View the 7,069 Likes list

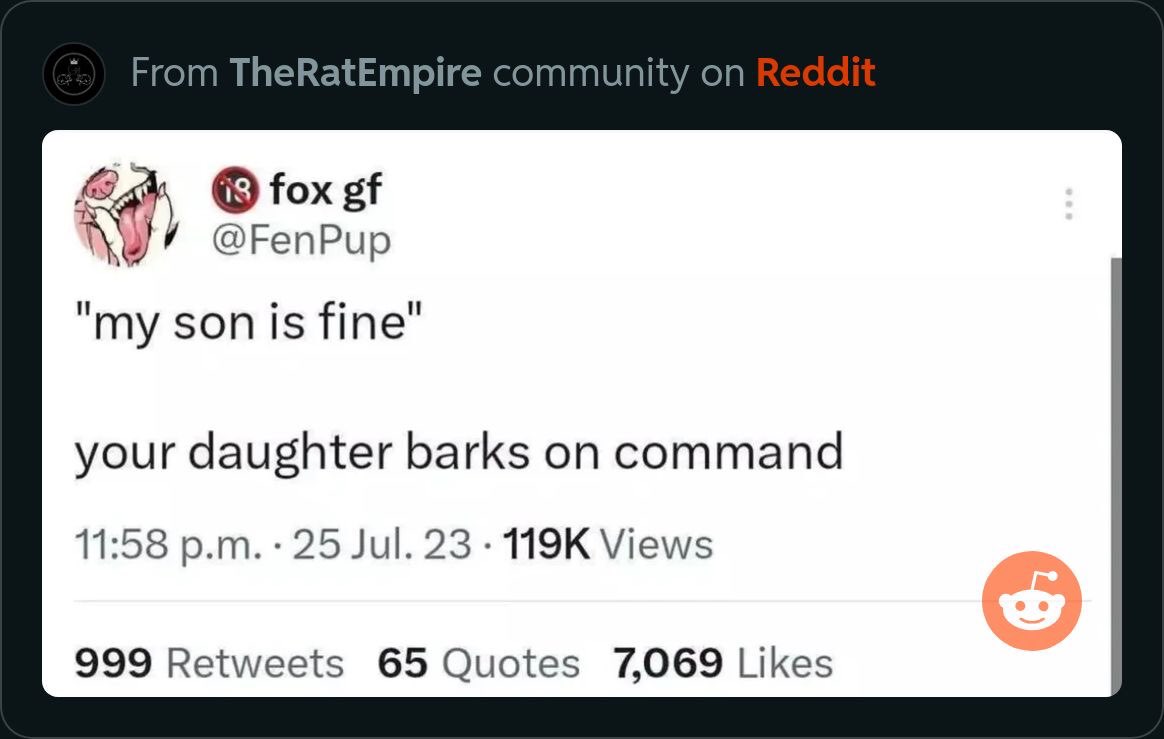[x=723, y=663]
